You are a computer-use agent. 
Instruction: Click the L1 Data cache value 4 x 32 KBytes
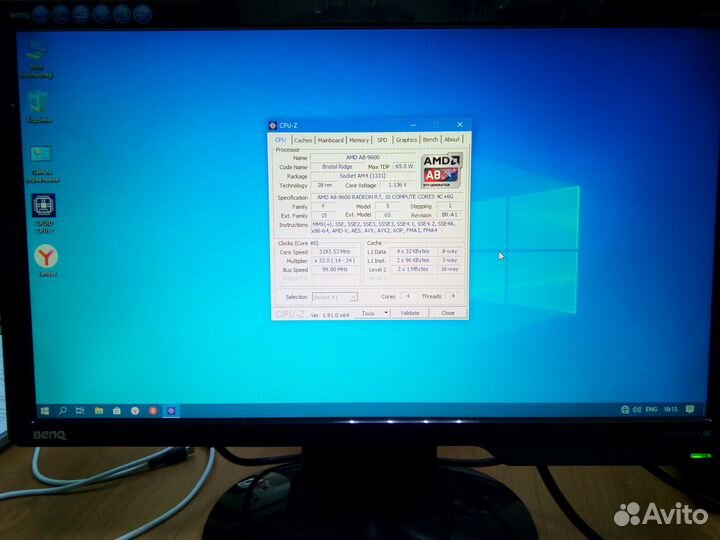(413, 251)
